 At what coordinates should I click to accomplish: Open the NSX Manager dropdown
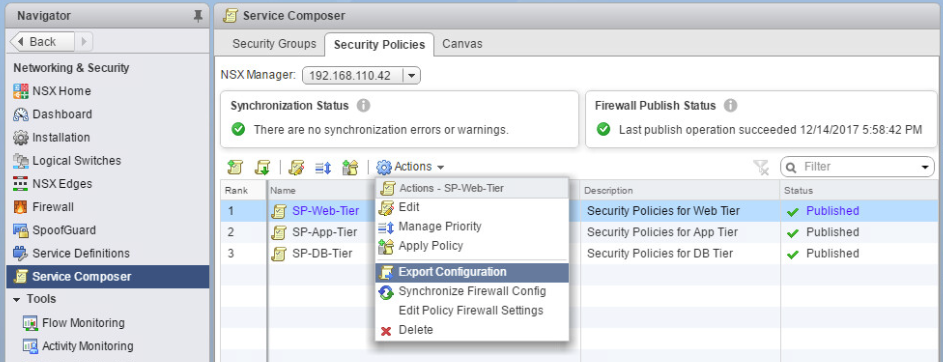coord(411,76)
